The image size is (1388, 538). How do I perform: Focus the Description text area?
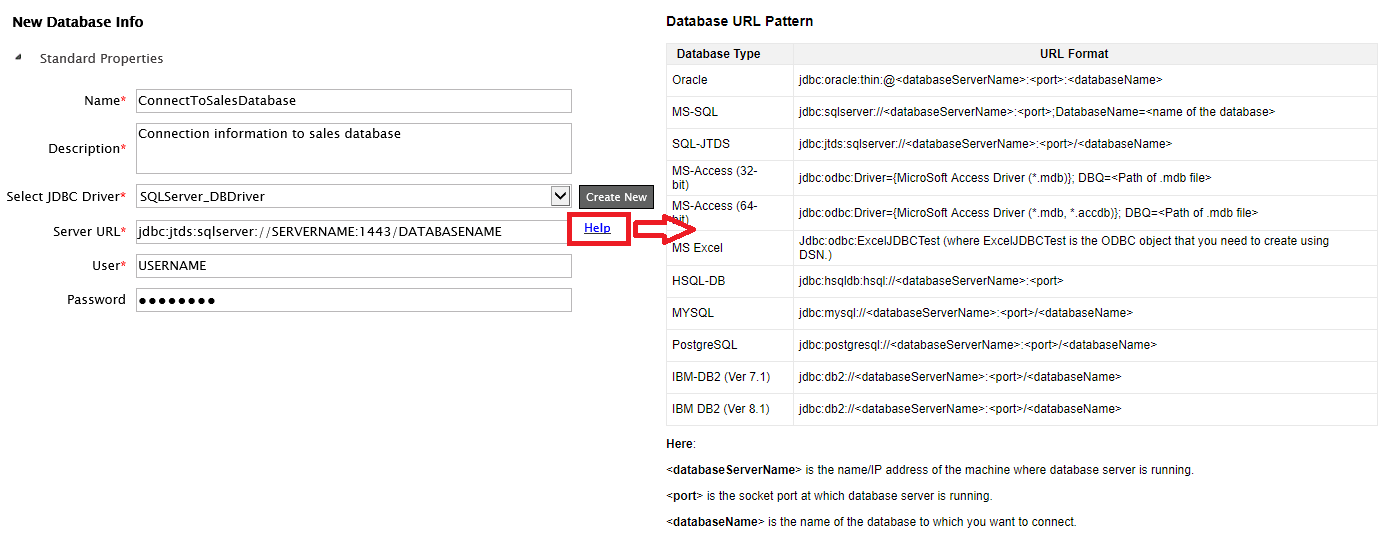(x=354, y=148)
